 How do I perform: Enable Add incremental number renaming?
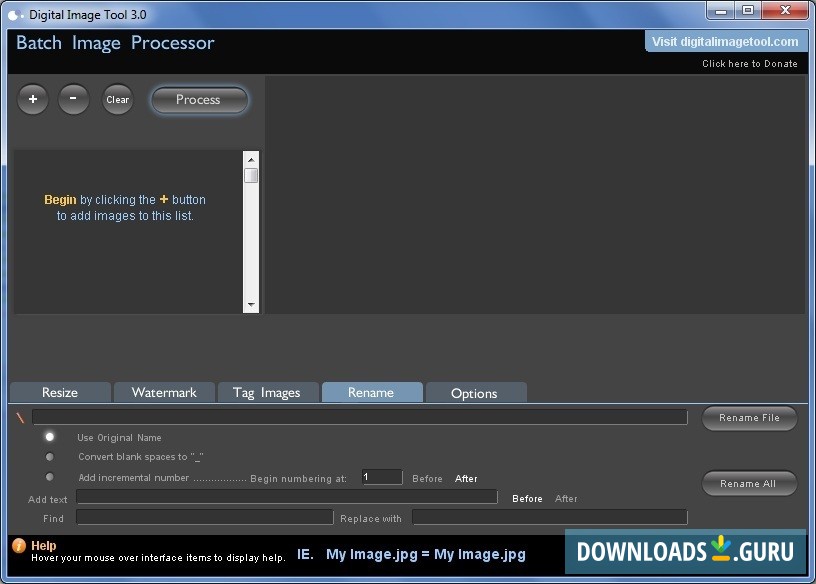click(50, 477)
